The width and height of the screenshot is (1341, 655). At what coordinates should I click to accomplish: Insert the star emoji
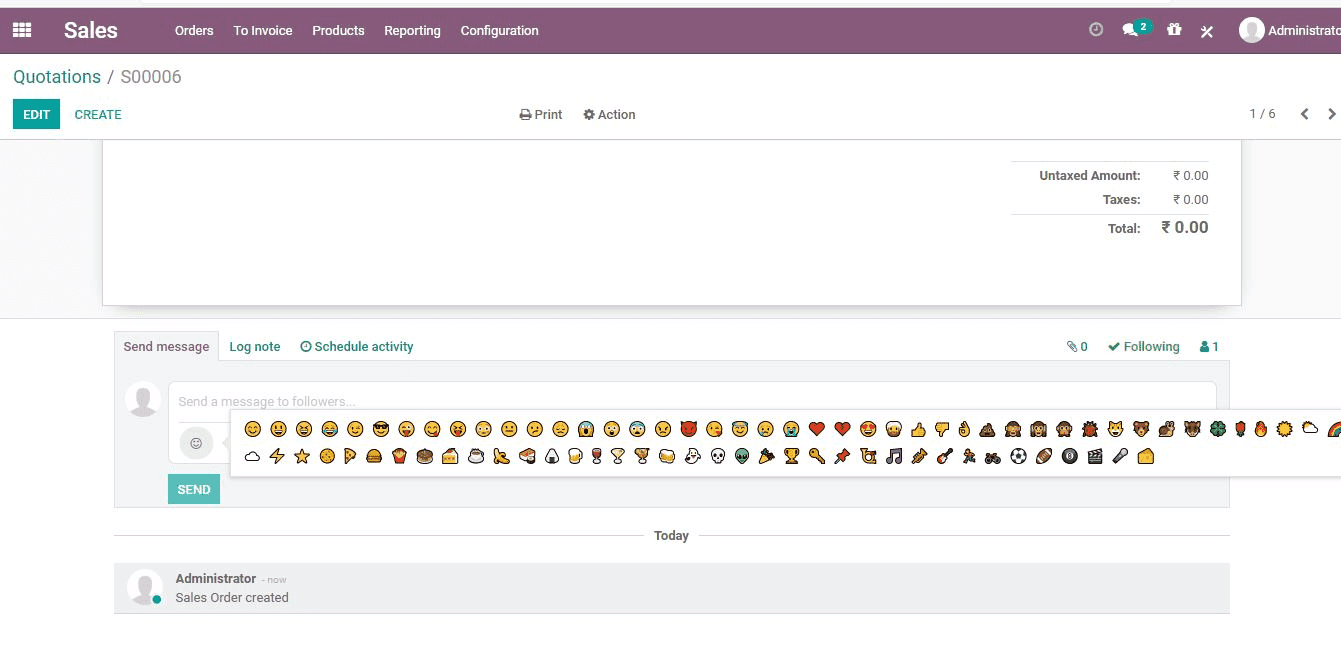point(302,456)
